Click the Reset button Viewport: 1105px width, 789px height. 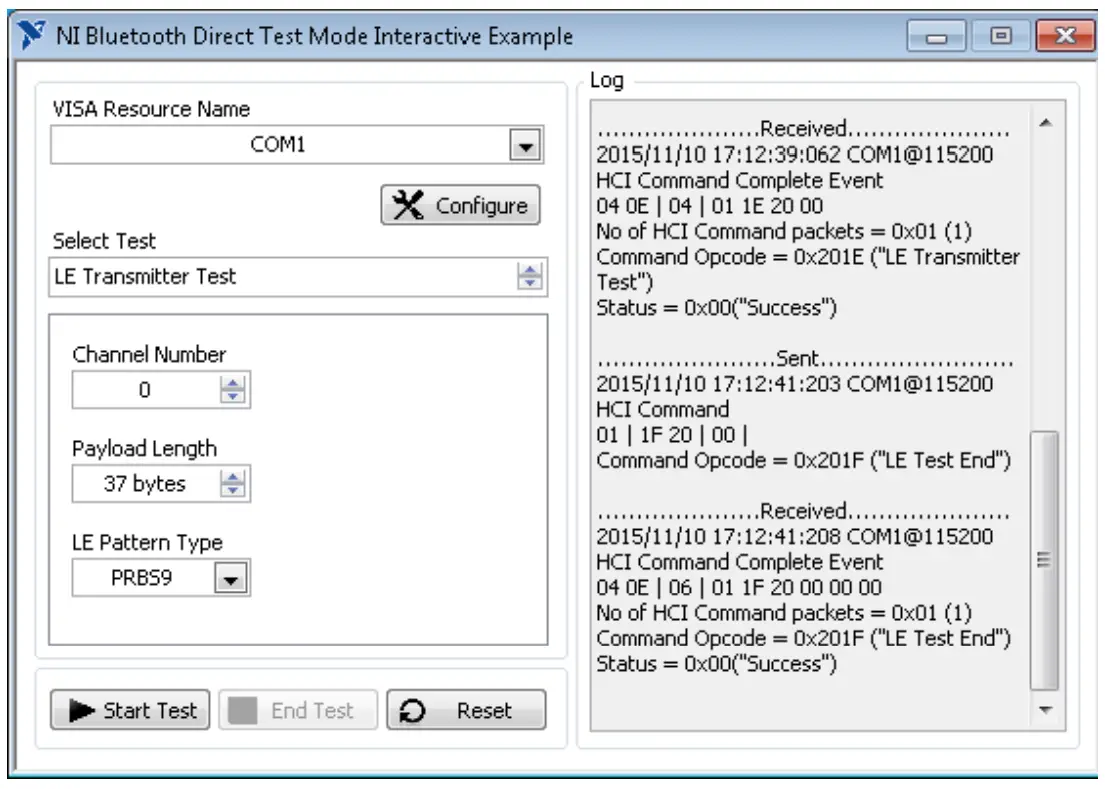coord(466,710)
